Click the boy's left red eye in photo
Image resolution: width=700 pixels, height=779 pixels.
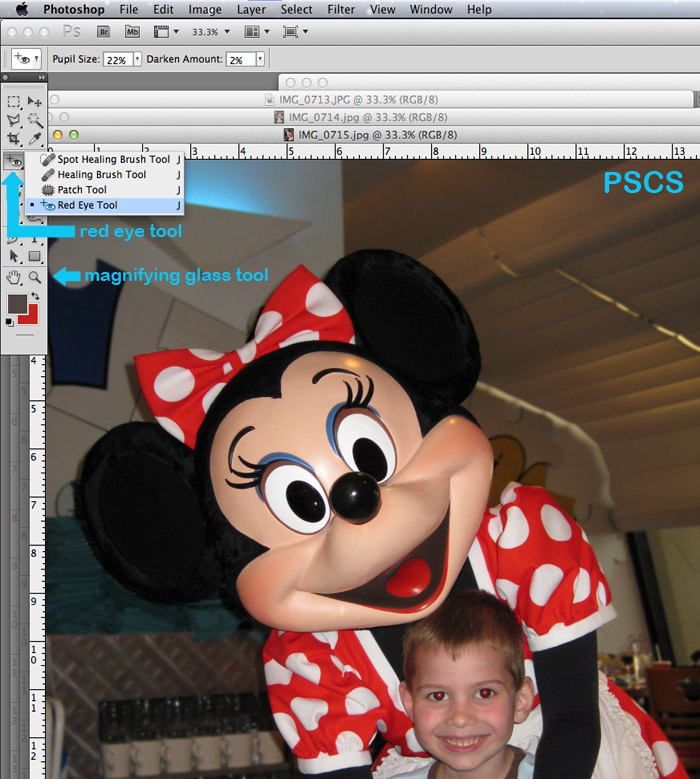point(439,696)
